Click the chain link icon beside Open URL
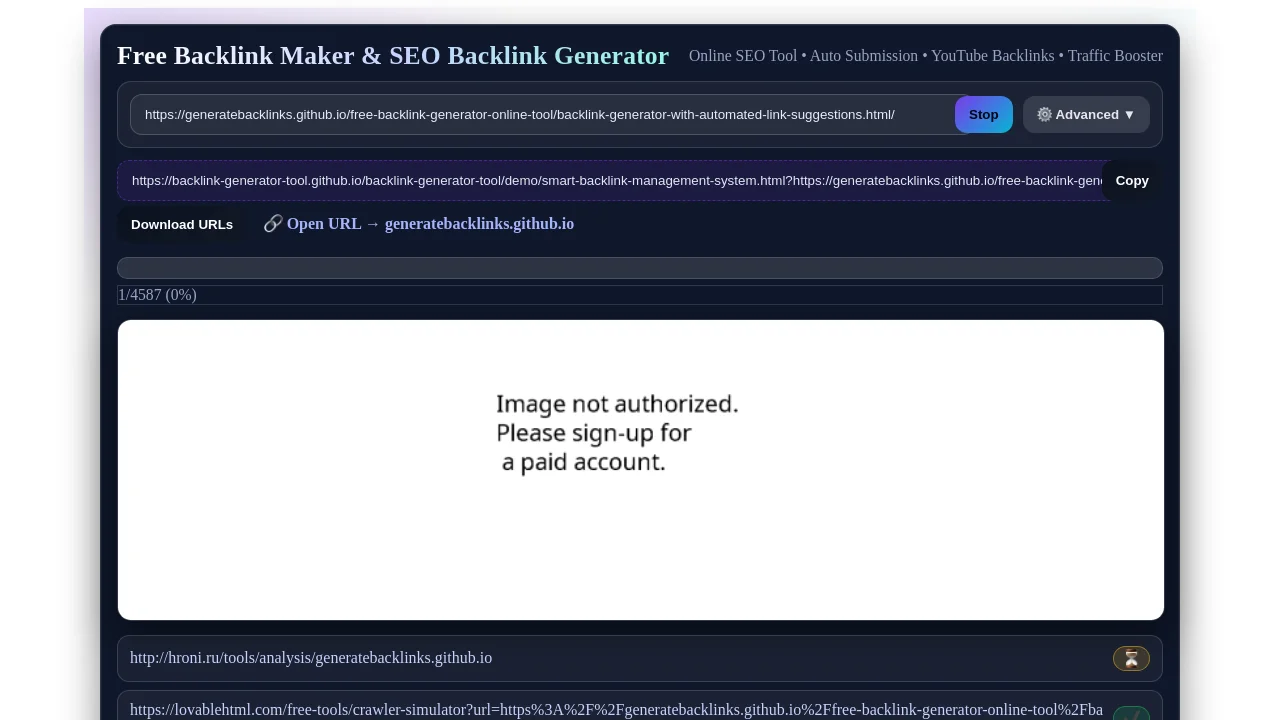The height and width of the screenshot is (720, 1280). (x=273, y=224)
